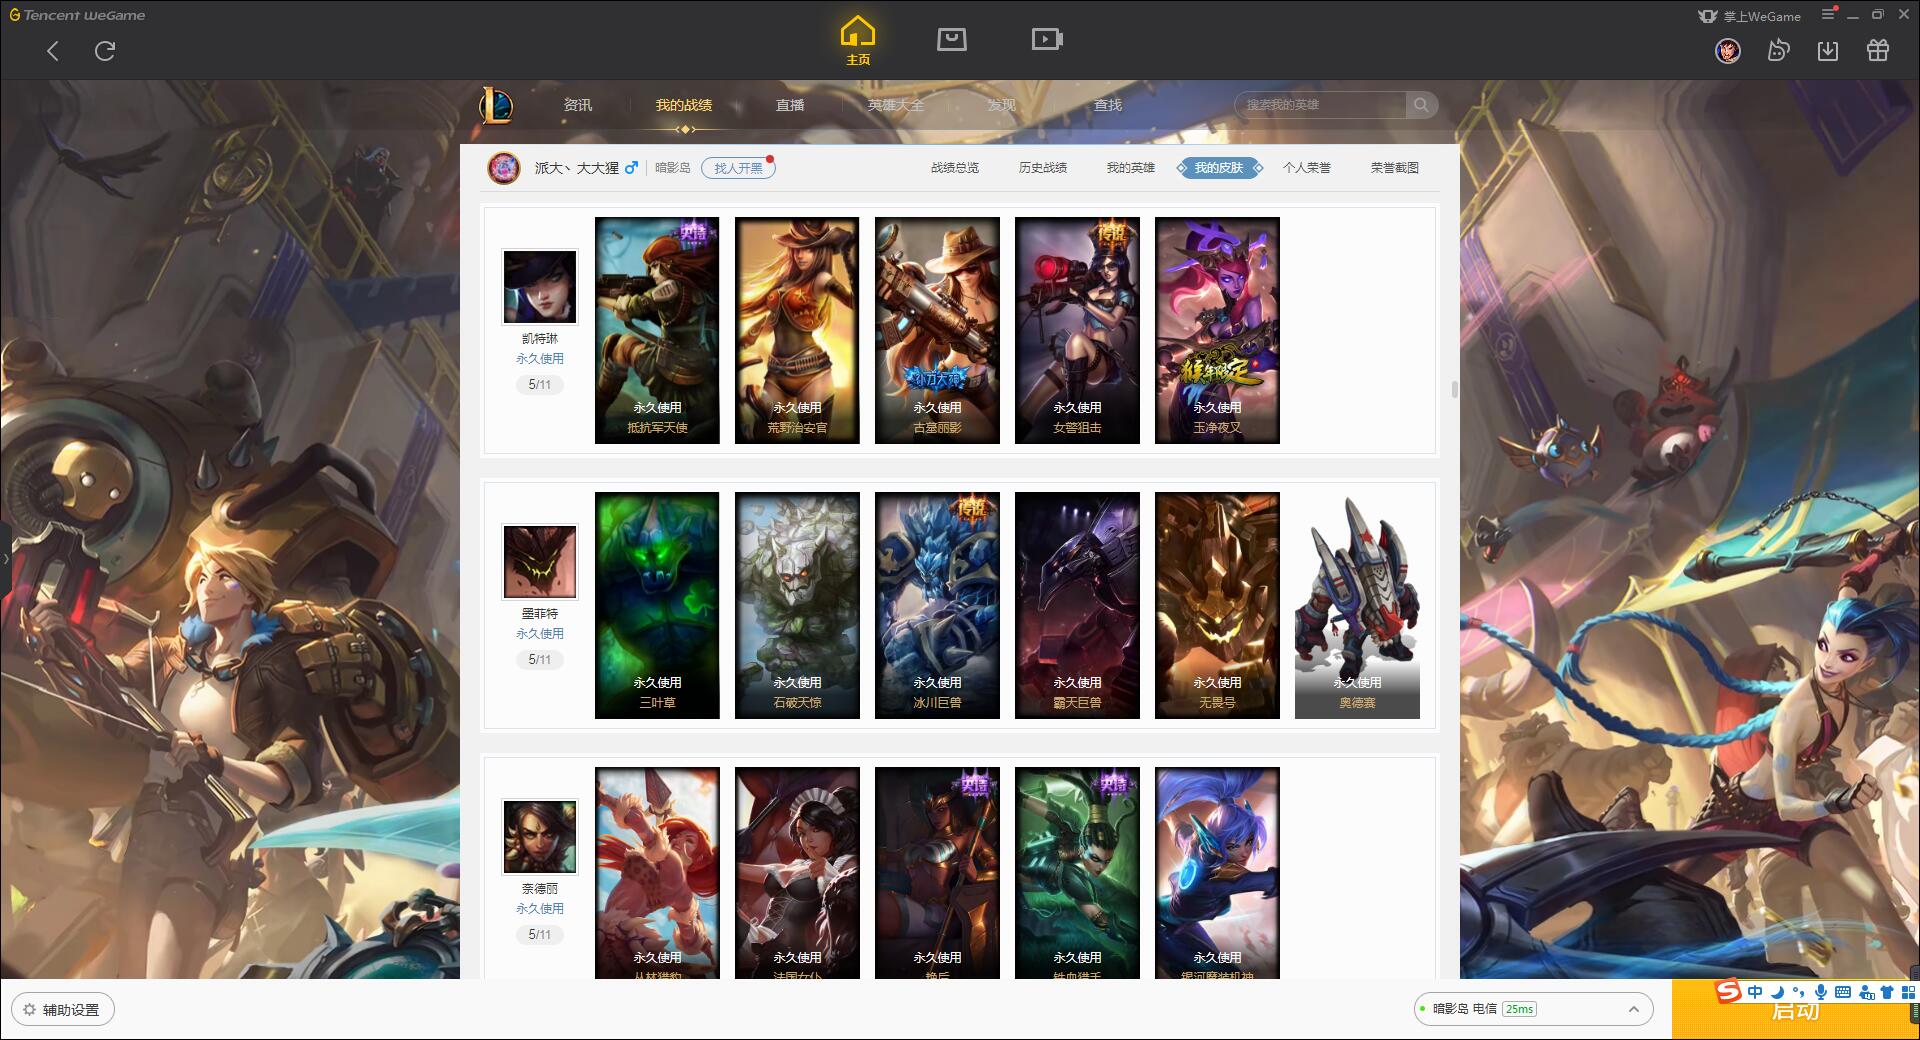This screenshot has height=1040, width=1920.
Task: Open the 查找 search tab
Action: coord(1108,105)
